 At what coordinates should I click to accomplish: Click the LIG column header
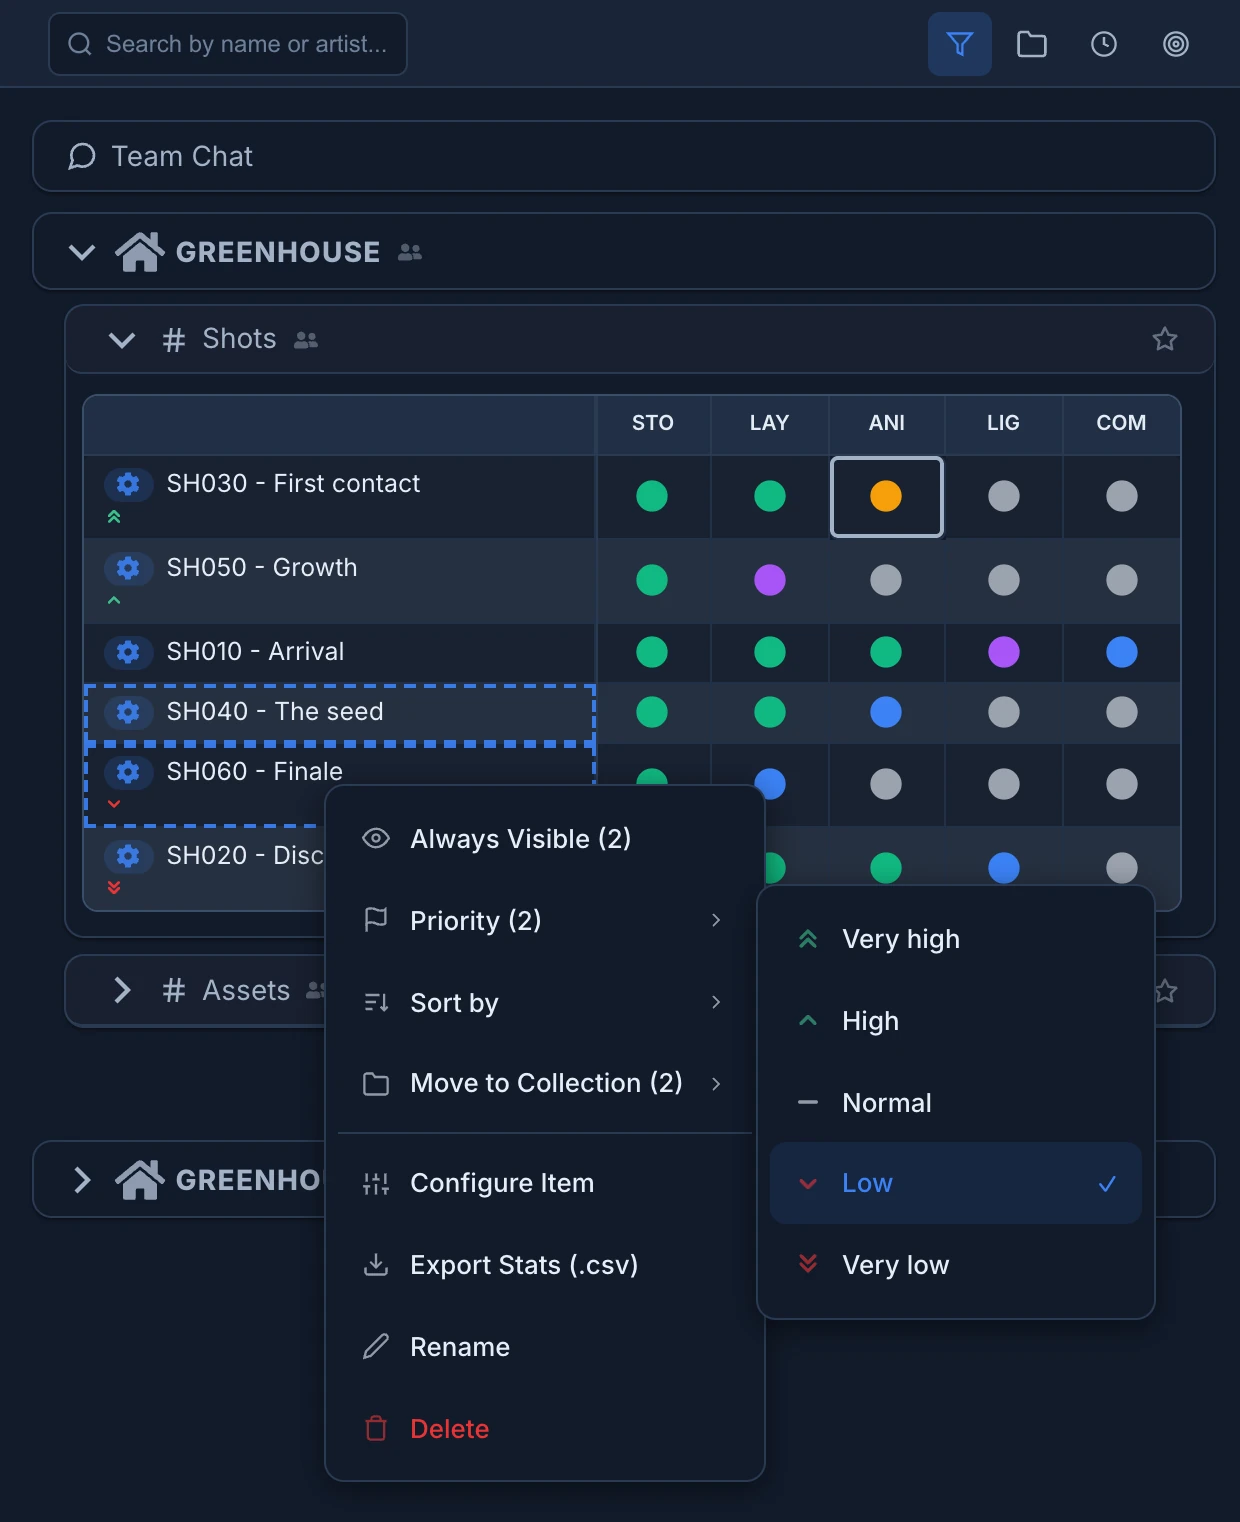[x=1003, y=423]
